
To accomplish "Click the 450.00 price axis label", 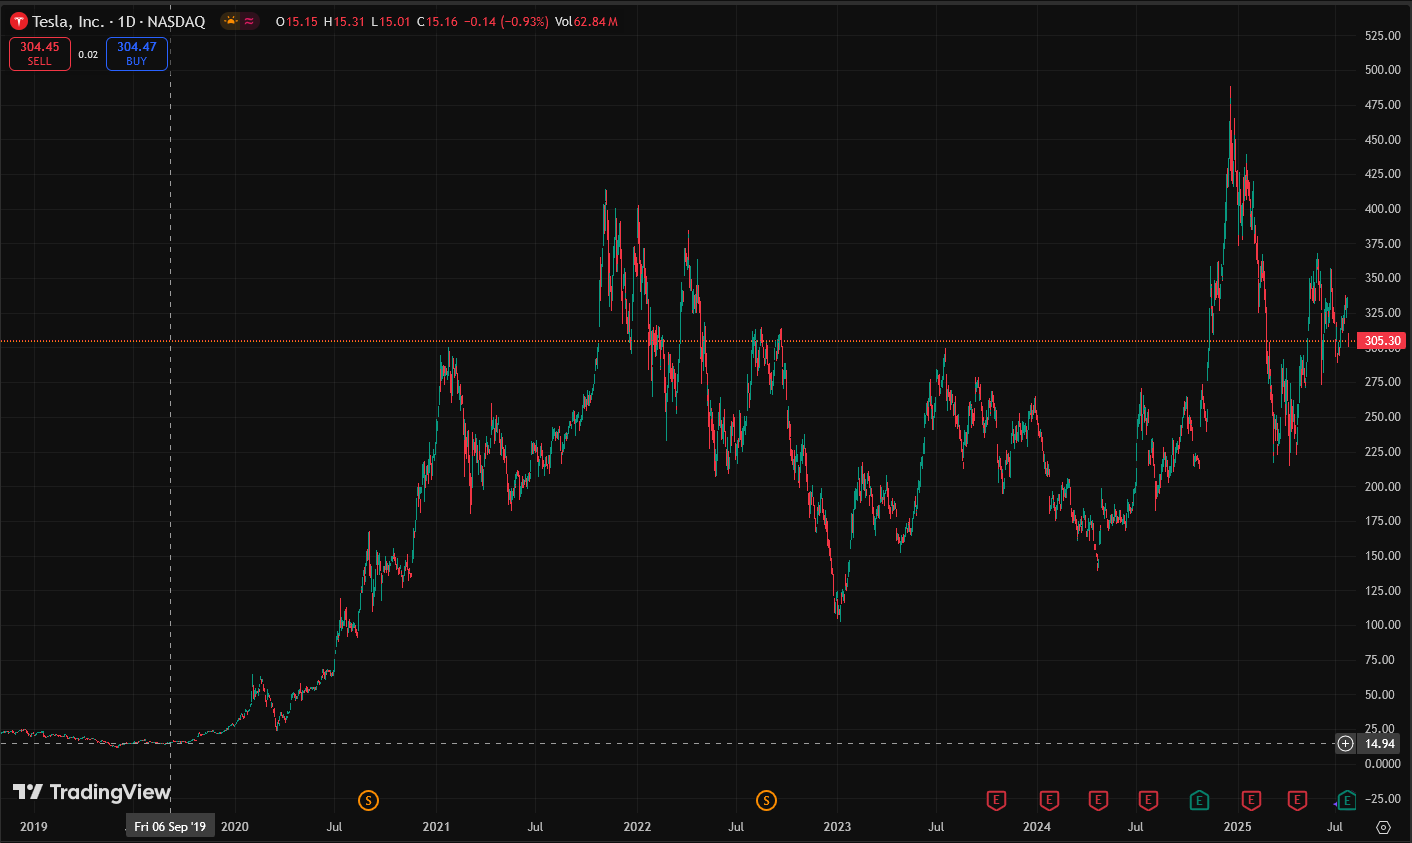I will (x=1382, y=140).
